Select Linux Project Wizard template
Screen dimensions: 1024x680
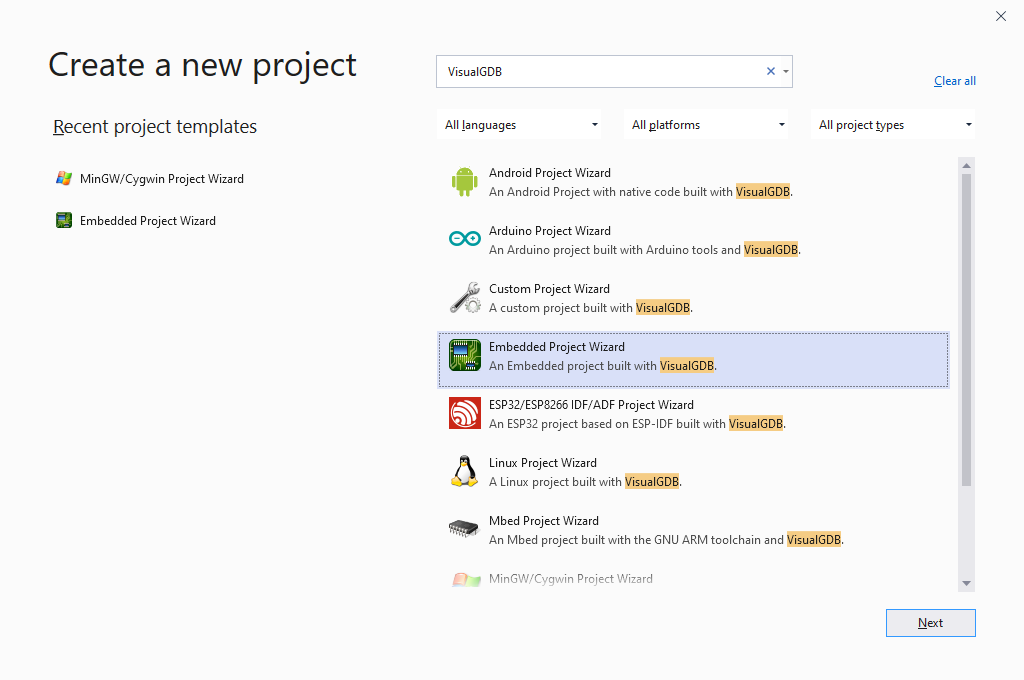coord(693,472)
